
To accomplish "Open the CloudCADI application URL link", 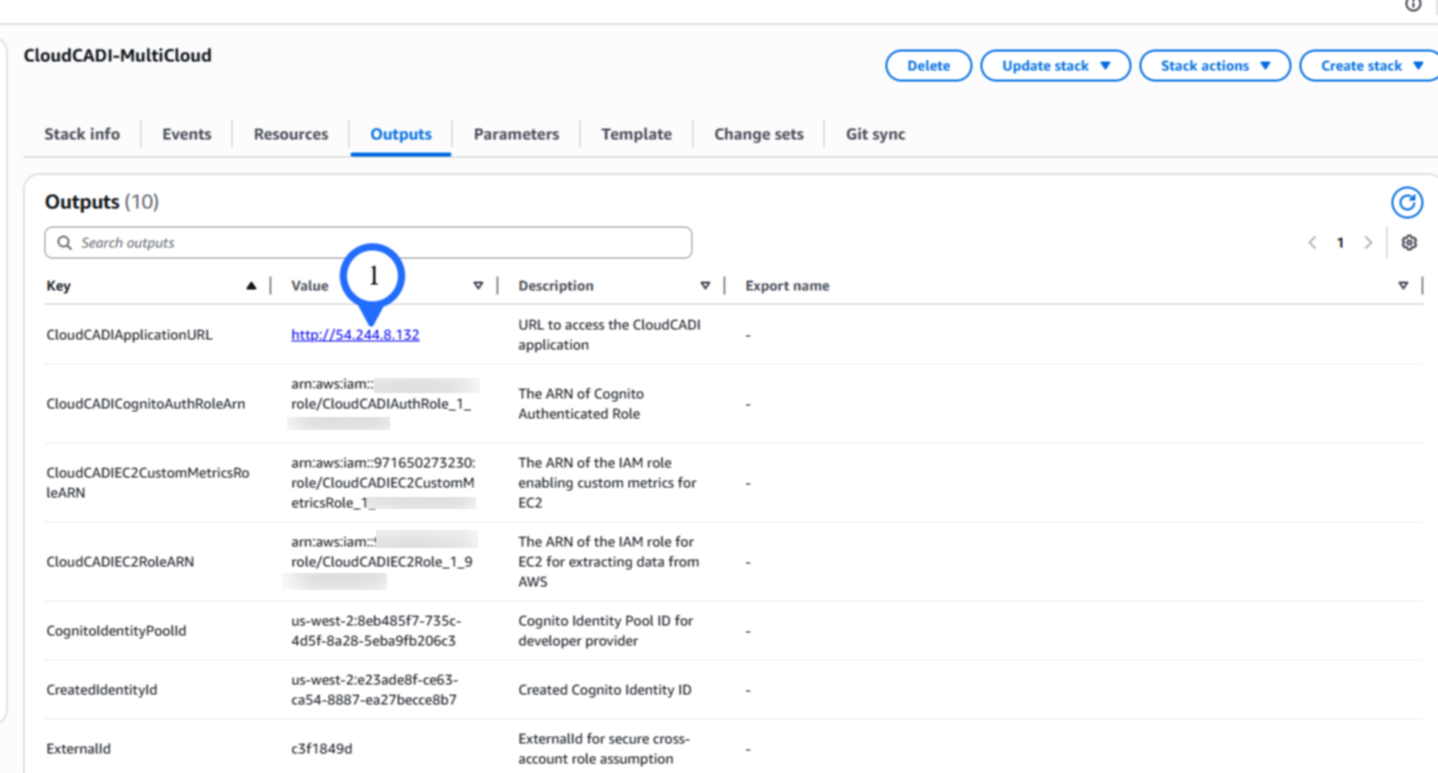I will click(x=355, y=335).
